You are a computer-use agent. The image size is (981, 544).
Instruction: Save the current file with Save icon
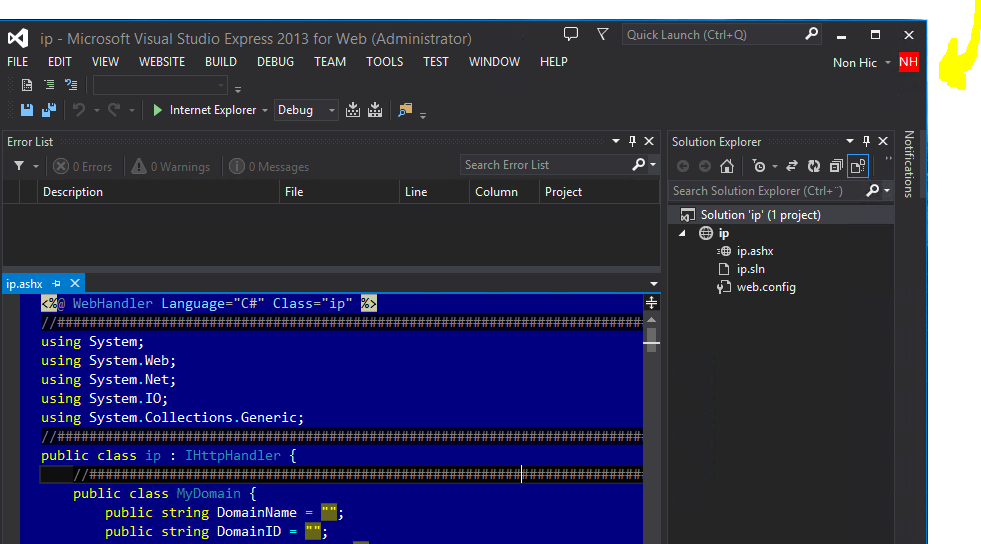(27, 110)
